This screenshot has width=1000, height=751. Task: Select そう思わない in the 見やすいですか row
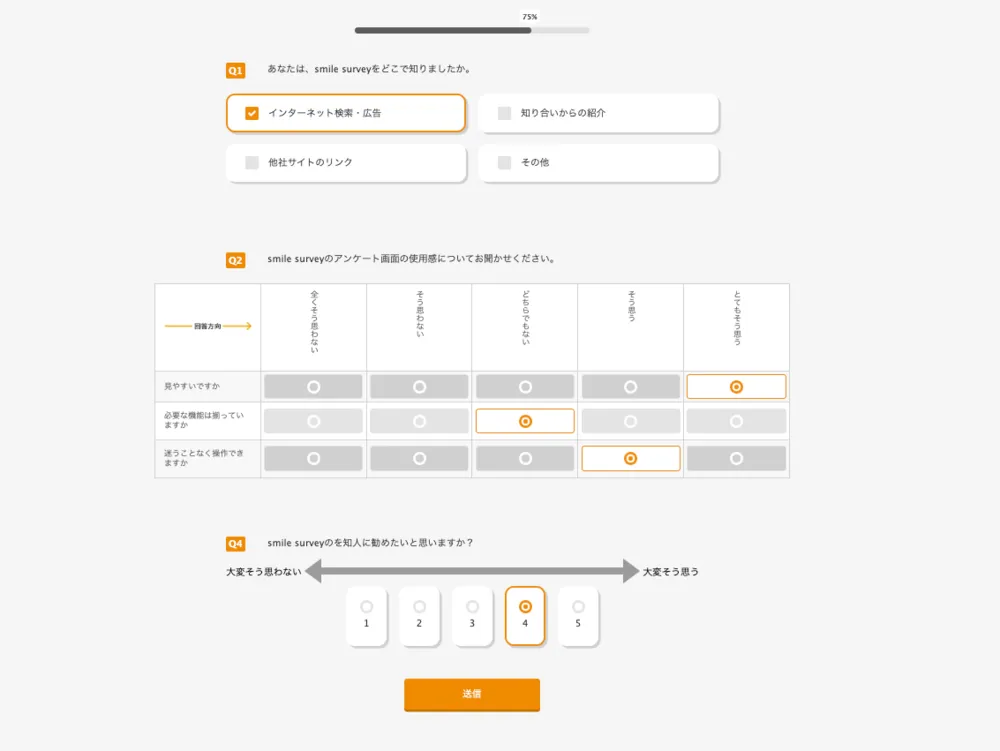pos(419,386)
